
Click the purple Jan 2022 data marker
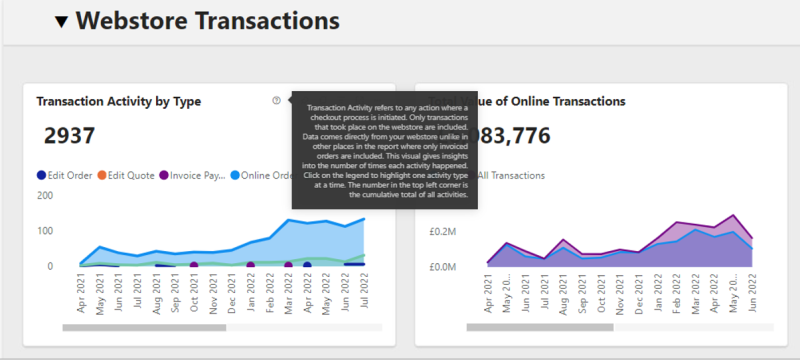coord(251,265)
